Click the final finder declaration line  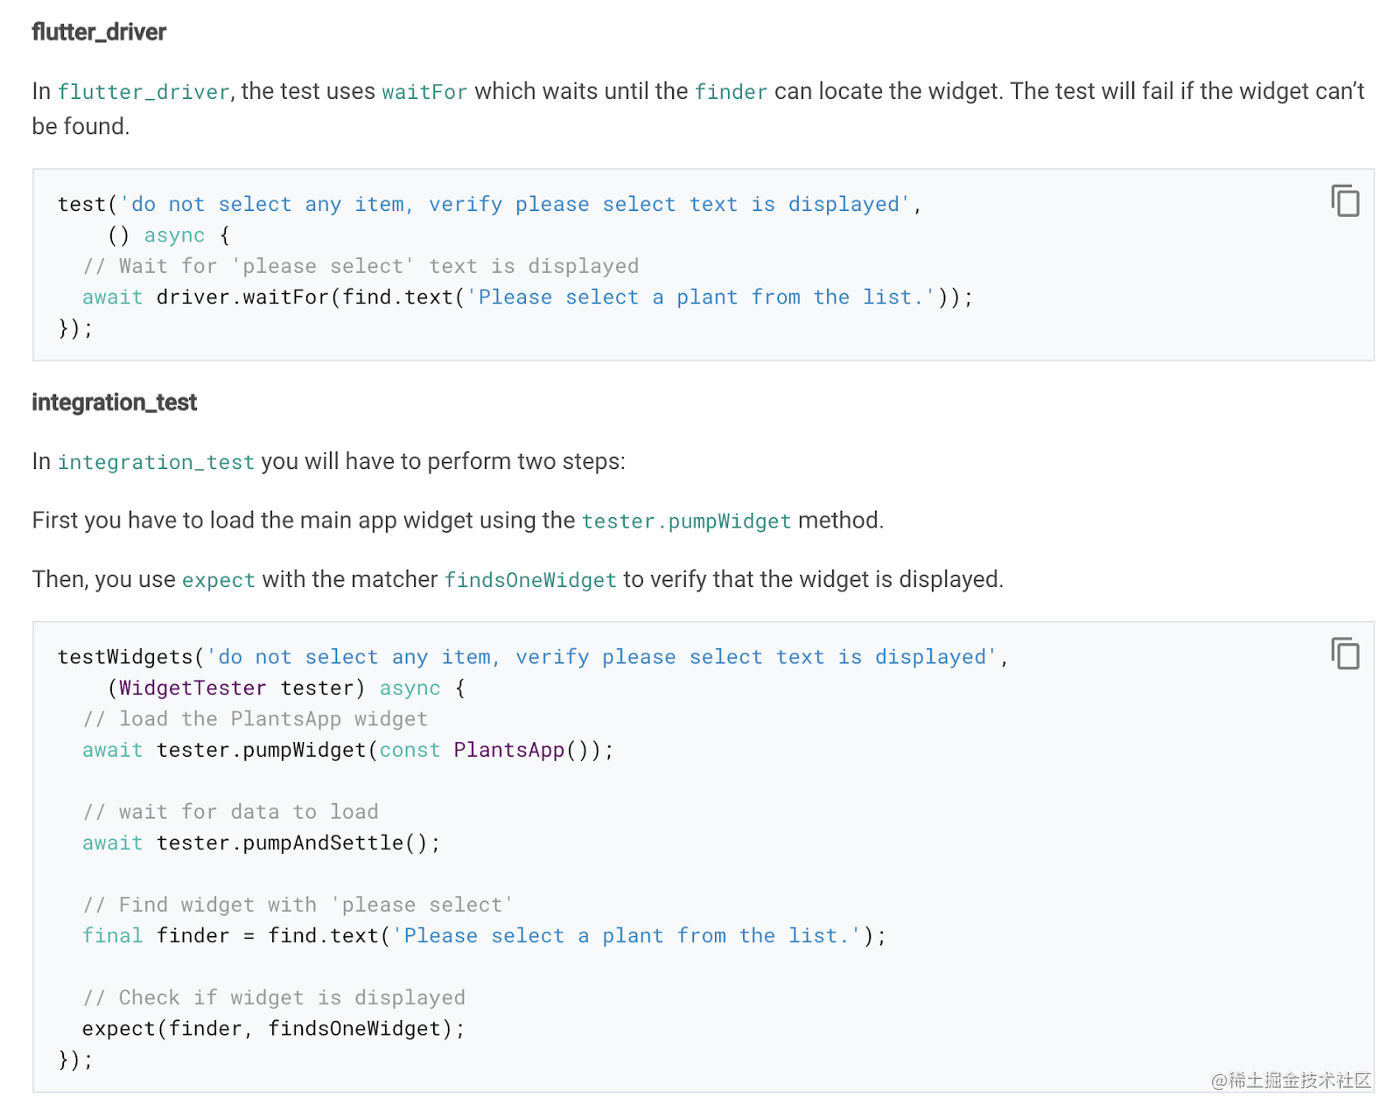484,936
